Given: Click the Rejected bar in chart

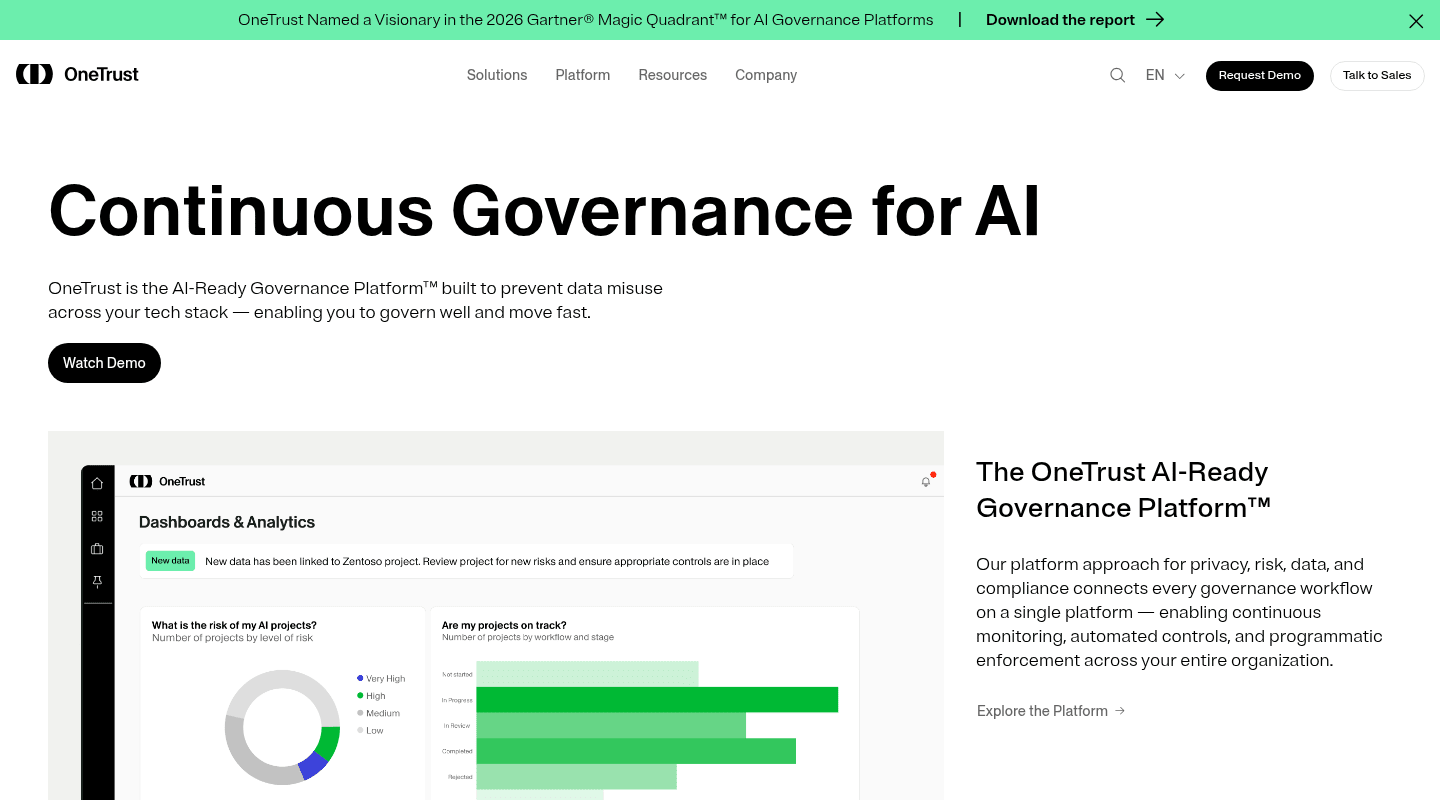Looking at the screenshot, I should tap(576, 777).
